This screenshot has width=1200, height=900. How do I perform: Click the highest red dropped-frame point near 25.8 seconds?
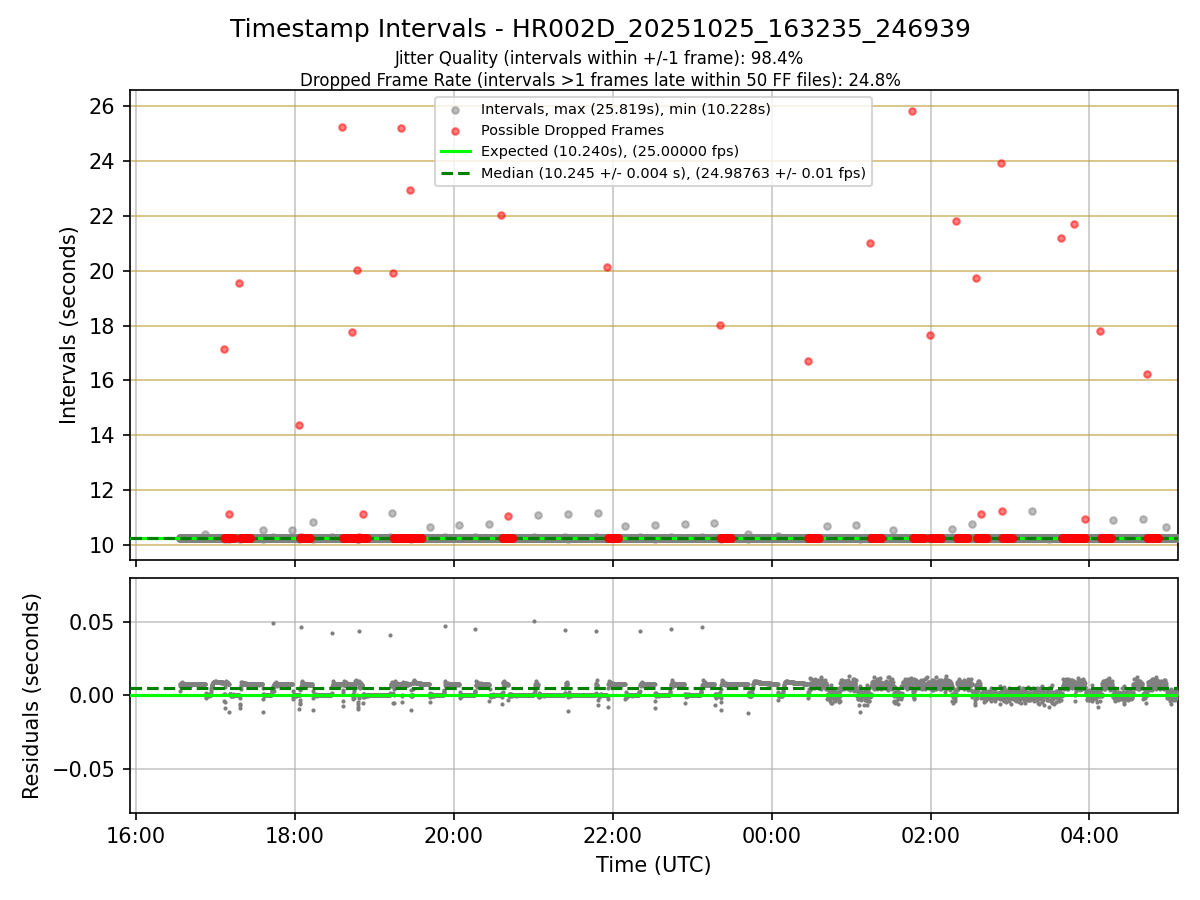point(912,111)
